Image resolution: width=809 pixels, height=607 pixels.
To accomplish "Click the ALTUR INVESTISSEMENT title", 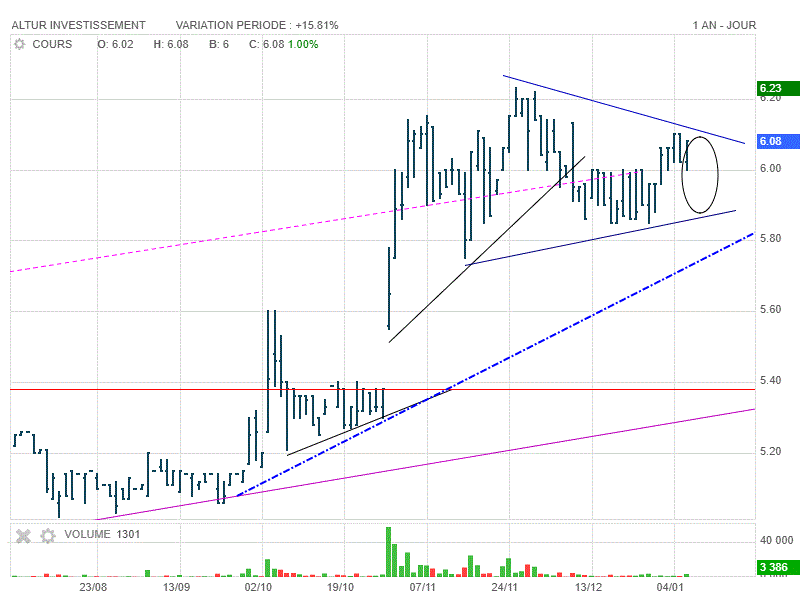I will 78,25.
